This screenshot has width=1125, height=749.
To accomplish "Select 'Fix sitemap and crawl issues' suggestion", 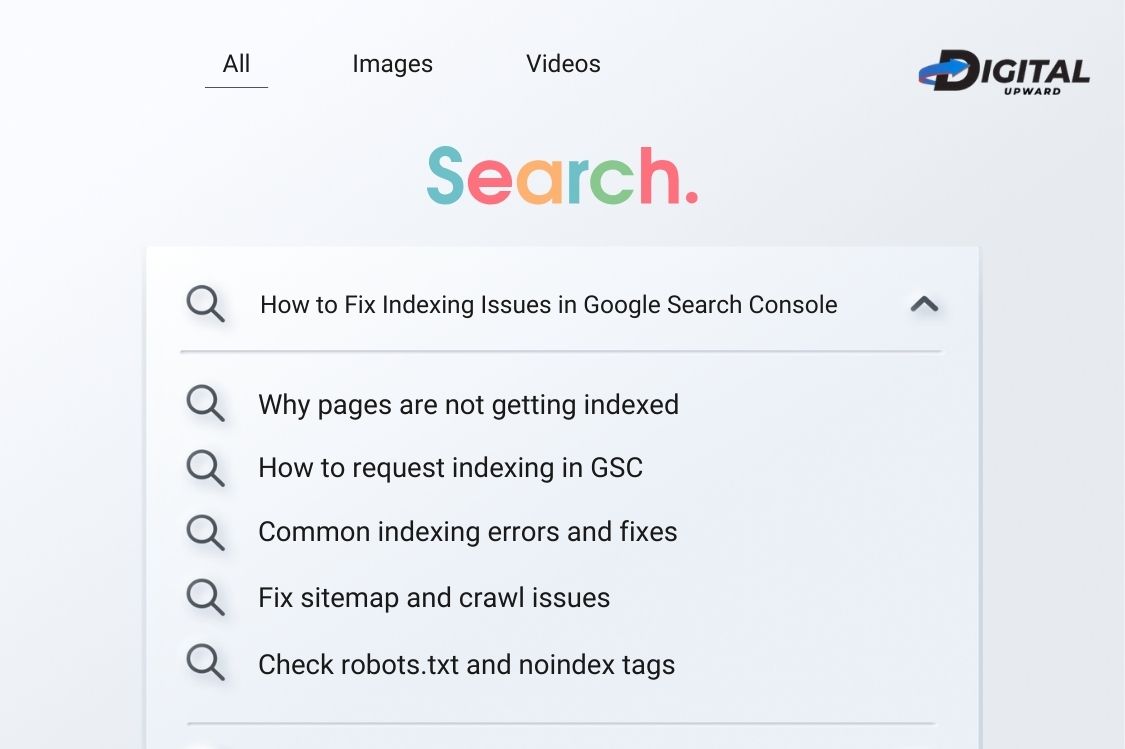I will click(x=434, y=597).
